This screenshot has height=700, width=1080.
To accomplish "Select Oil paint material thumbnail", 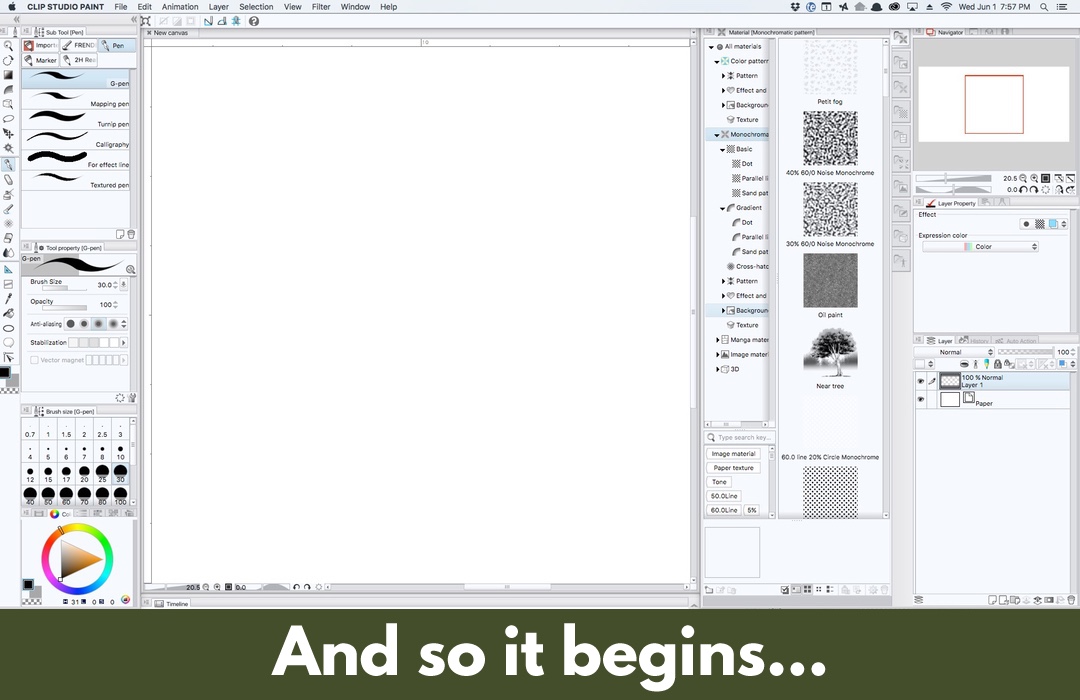I will point(830,280).
